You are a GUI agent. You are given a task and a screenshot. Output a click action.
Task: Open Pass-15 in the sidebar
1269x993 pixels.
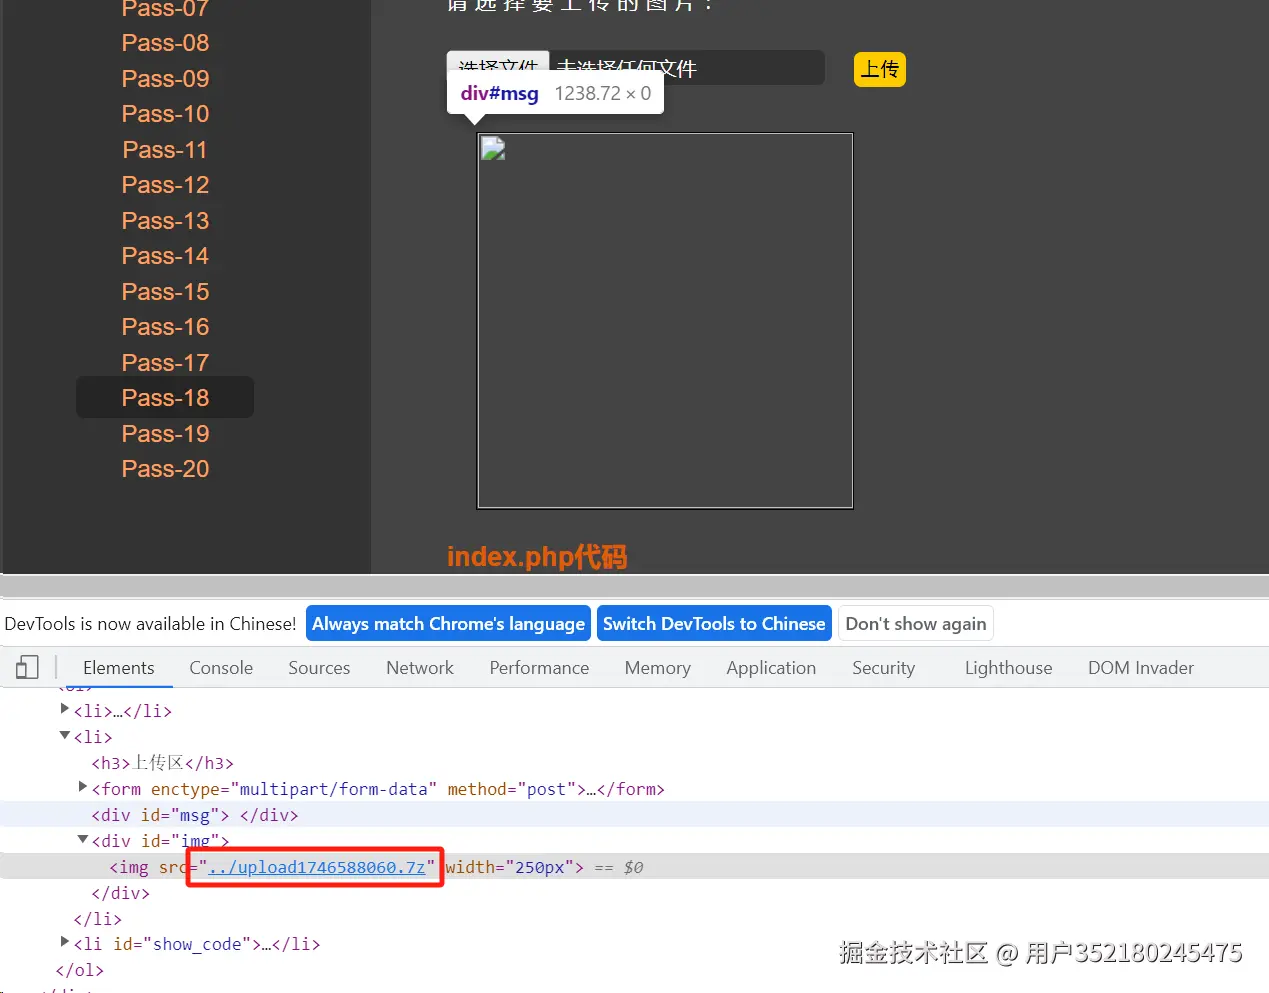pos(165,292)
